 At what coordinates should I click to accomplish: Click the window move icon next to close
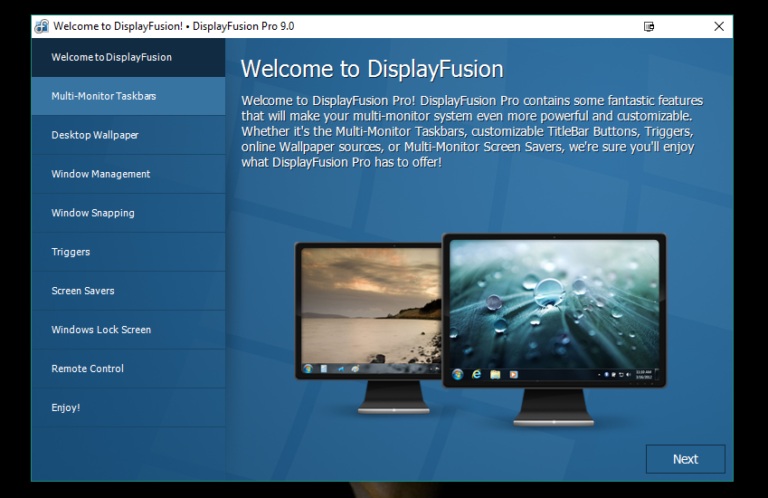pos(648,26)
